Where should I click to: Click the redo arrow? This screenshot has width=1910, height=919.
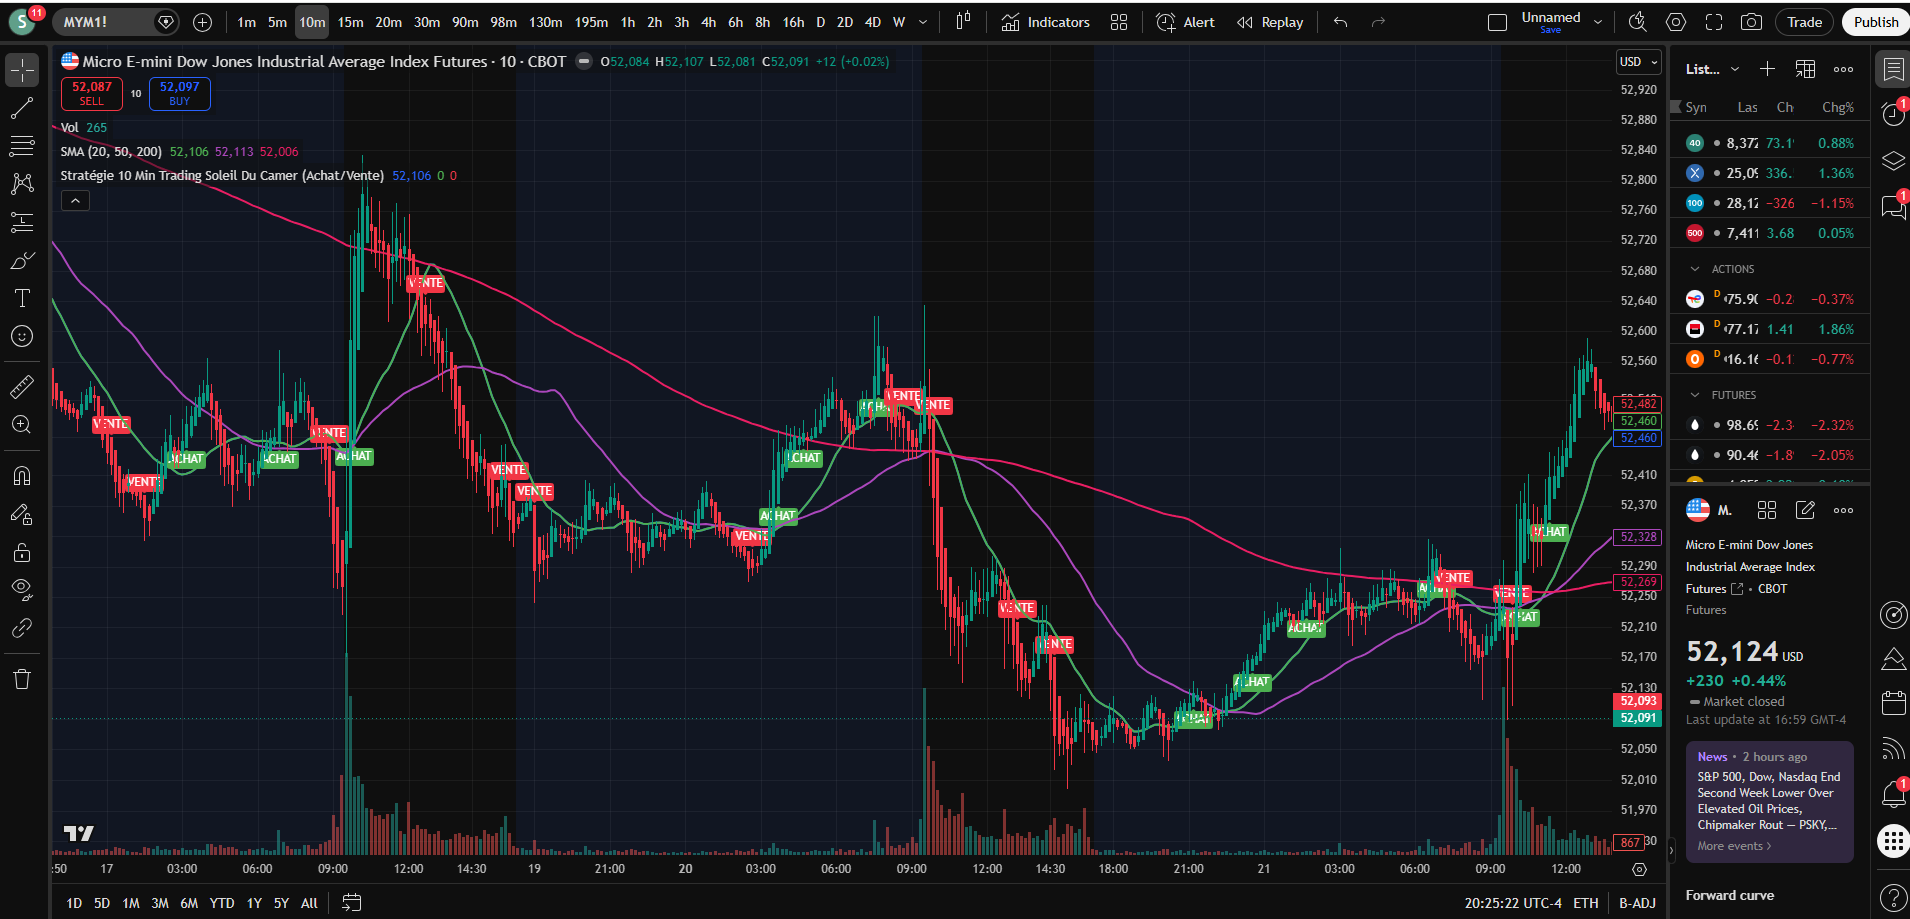coord(1378,22)
